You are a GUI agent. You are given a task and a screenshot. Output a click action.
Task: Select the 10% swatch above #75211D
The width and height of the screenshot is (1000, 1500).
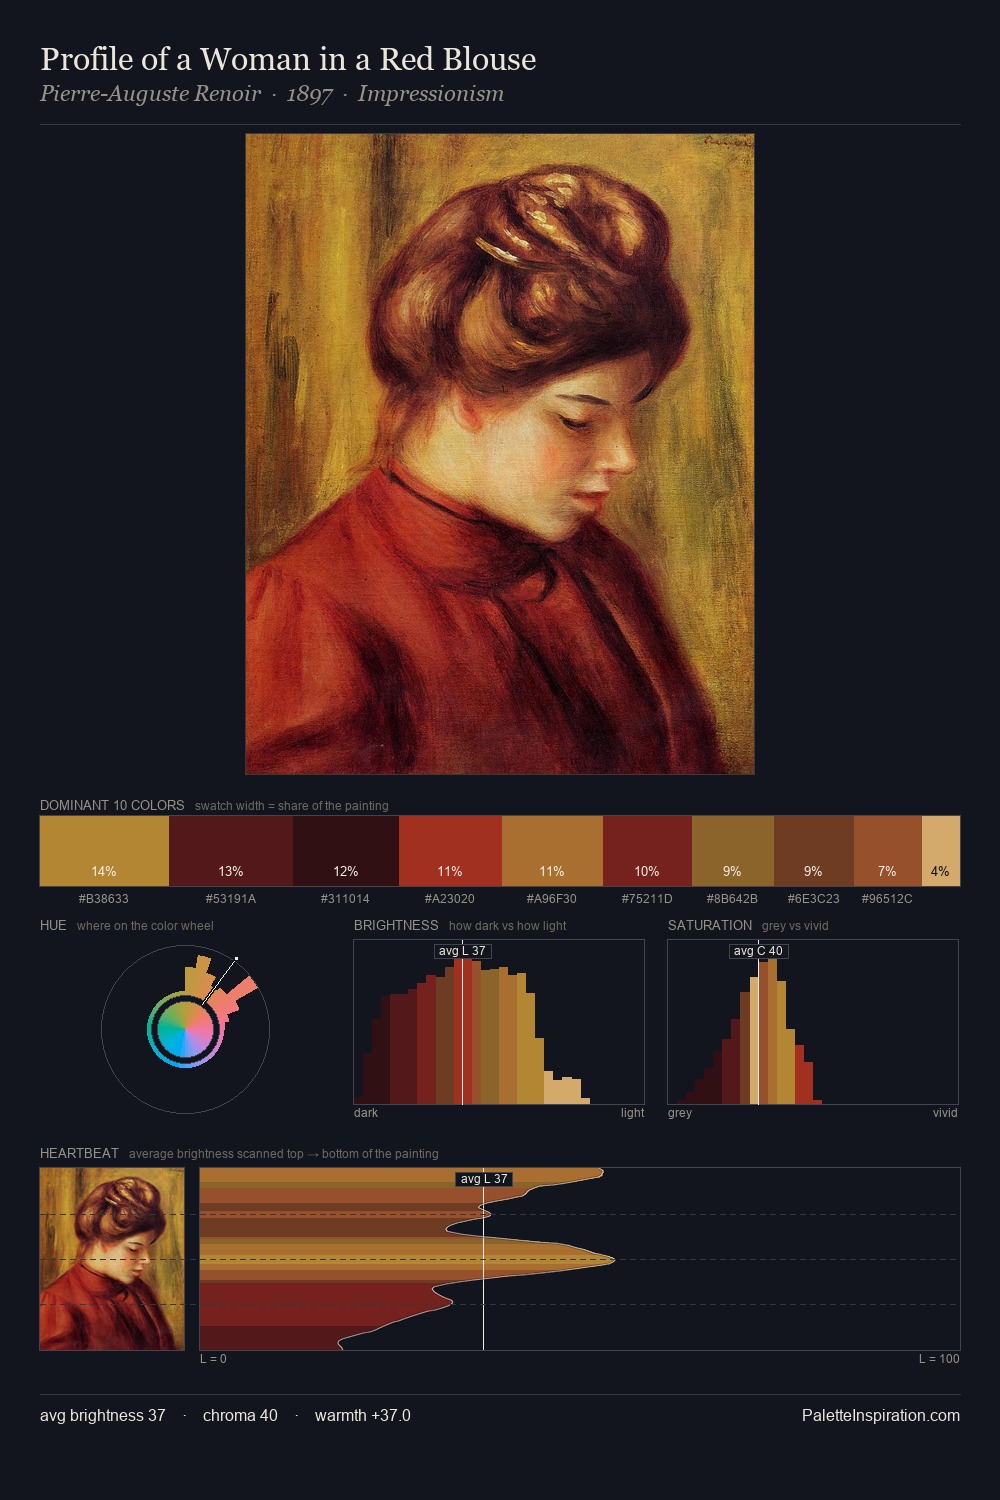coord(647,851)
